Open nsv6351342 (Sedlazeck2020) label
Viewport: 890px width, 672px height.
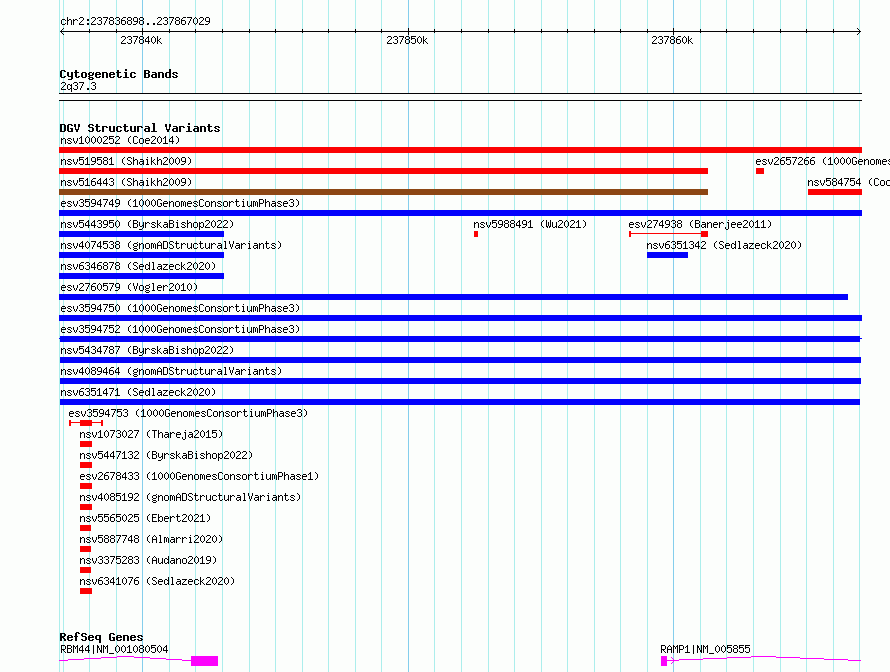pos(724,245)
